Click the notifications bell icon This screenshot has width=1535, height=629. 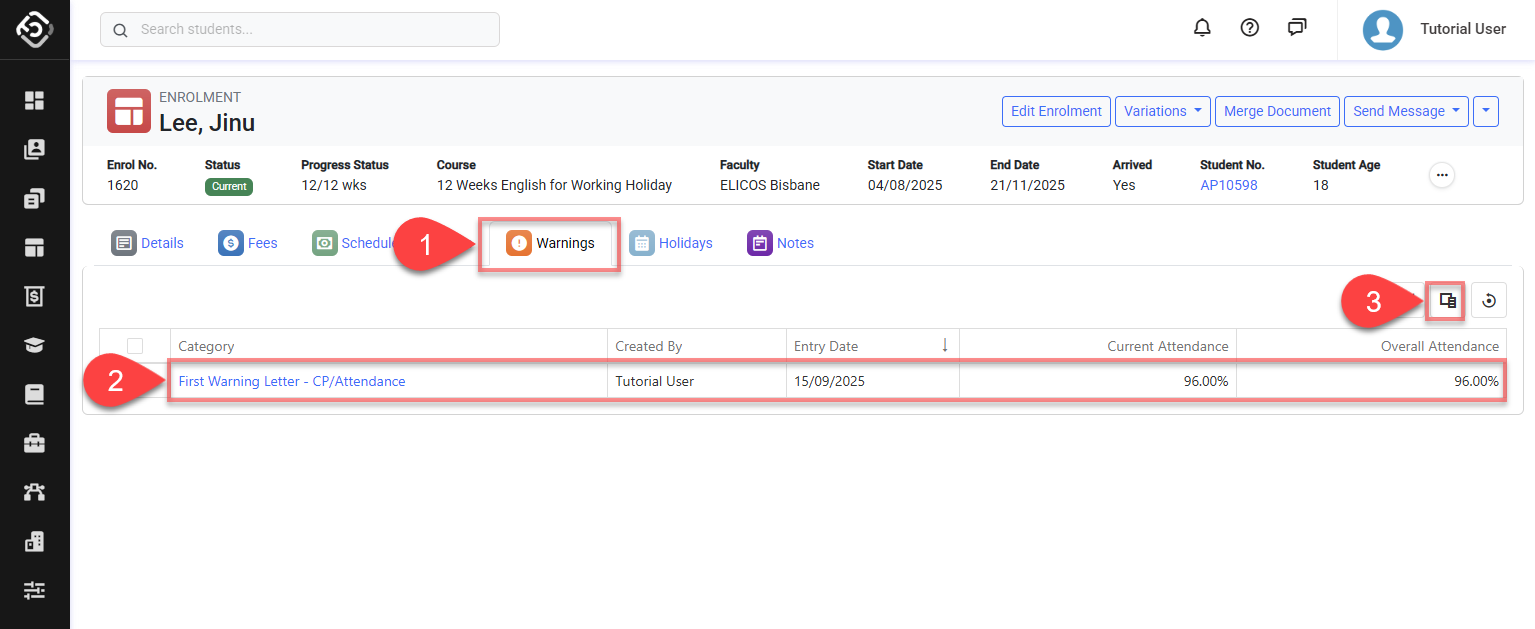(x=1202, y=28)
